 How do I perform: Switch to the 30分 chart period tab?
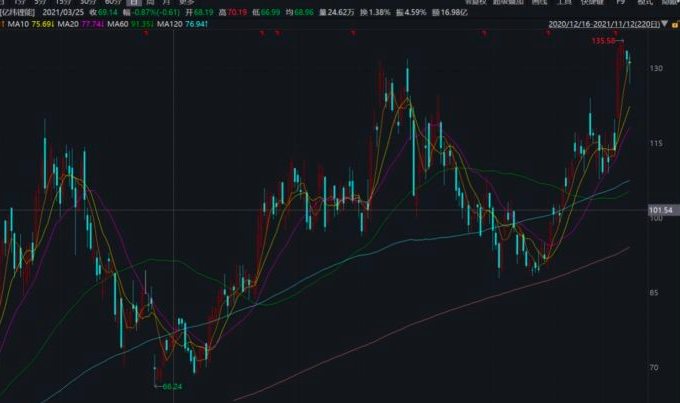(x=88, y=2)
